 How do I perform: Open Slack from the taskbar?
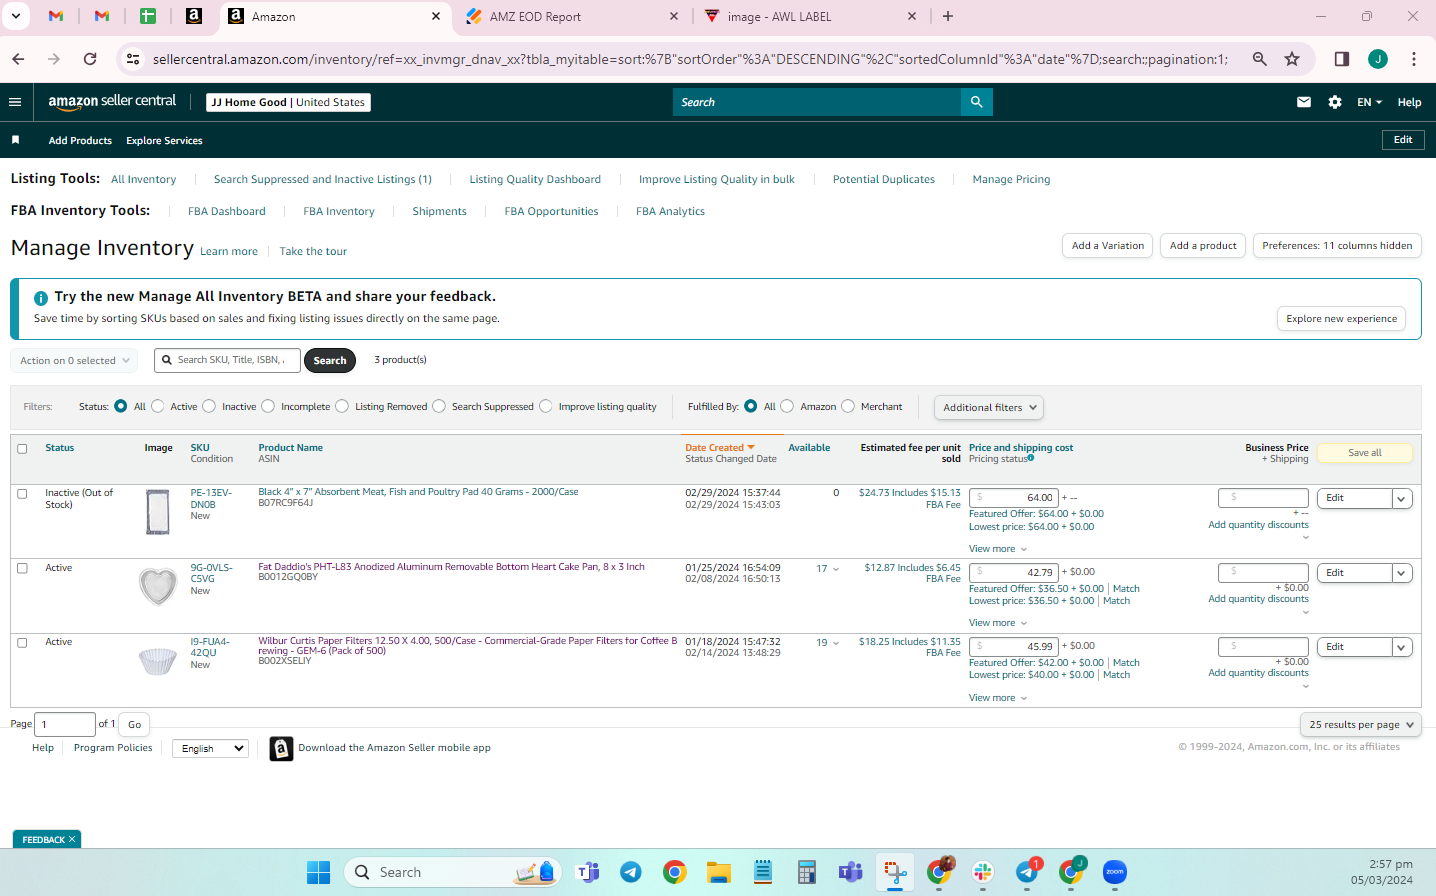tap(983, 873)
